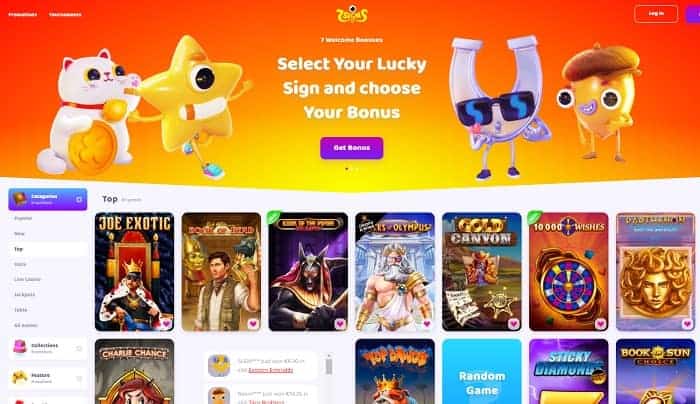Screen dimensions: 700x404
Task: Favorite the Joe Exotic game with heart icon
Action: click(x=167, y=324)
